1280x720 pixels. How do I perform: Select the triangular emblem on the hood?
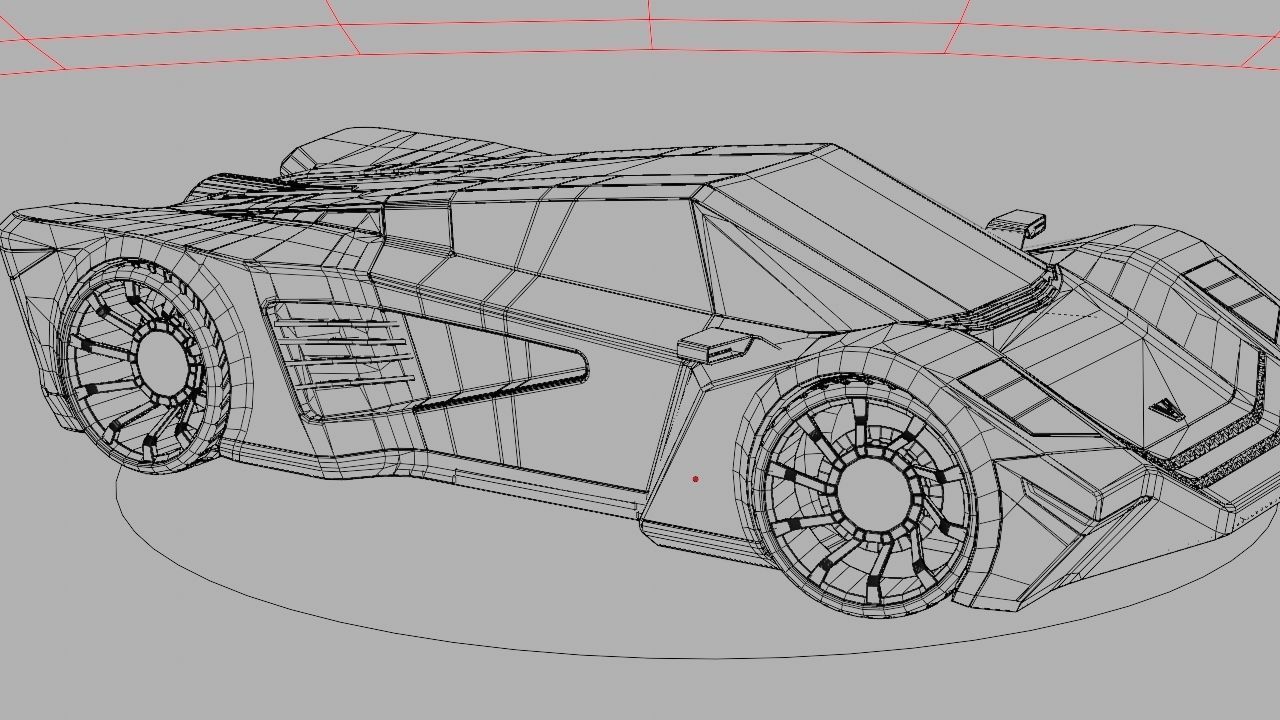point(1166,409)
